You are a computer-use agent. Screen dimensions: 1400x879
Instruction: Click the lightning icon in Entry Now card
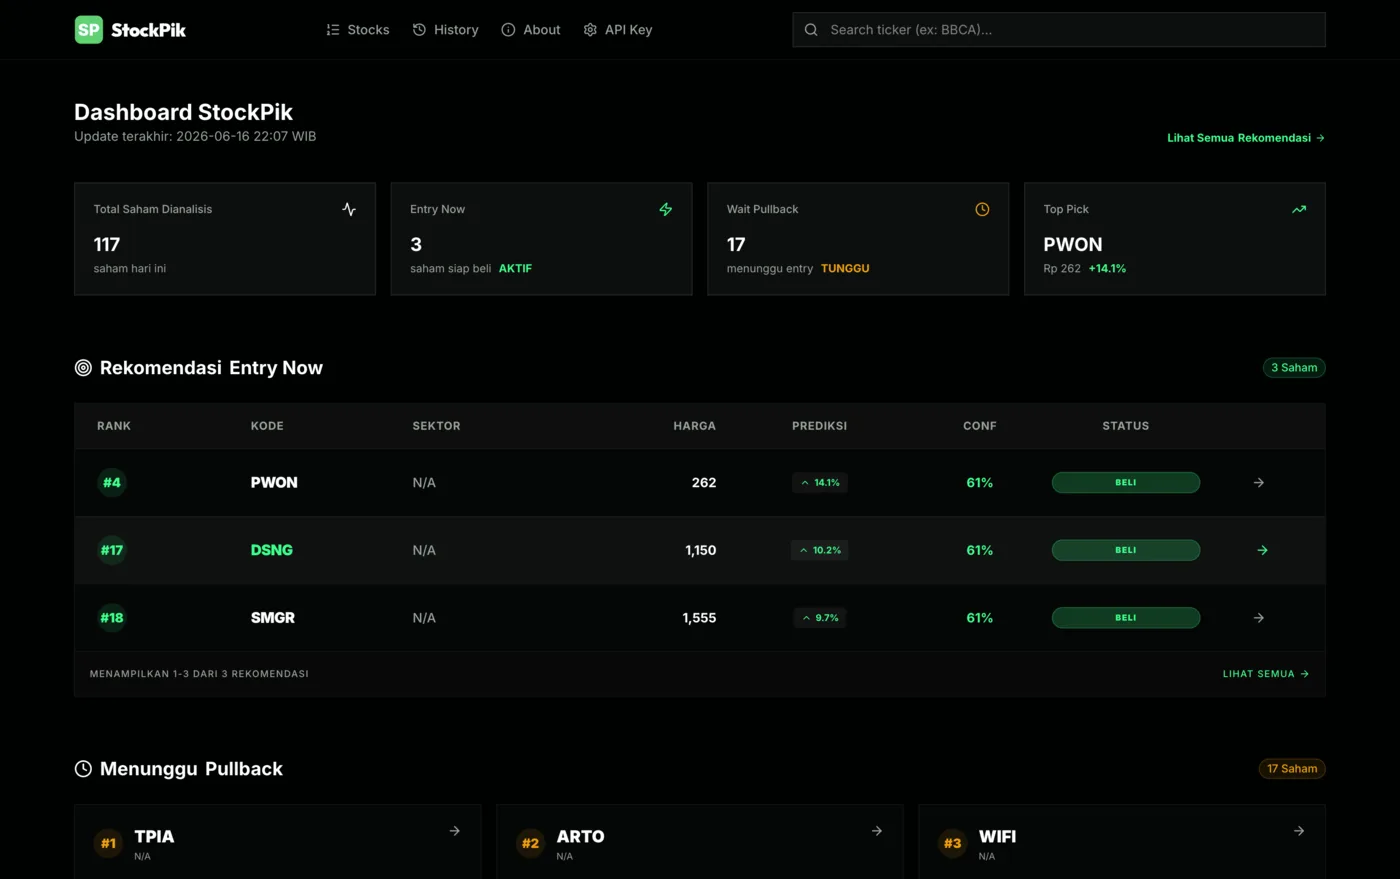[666, 209]
